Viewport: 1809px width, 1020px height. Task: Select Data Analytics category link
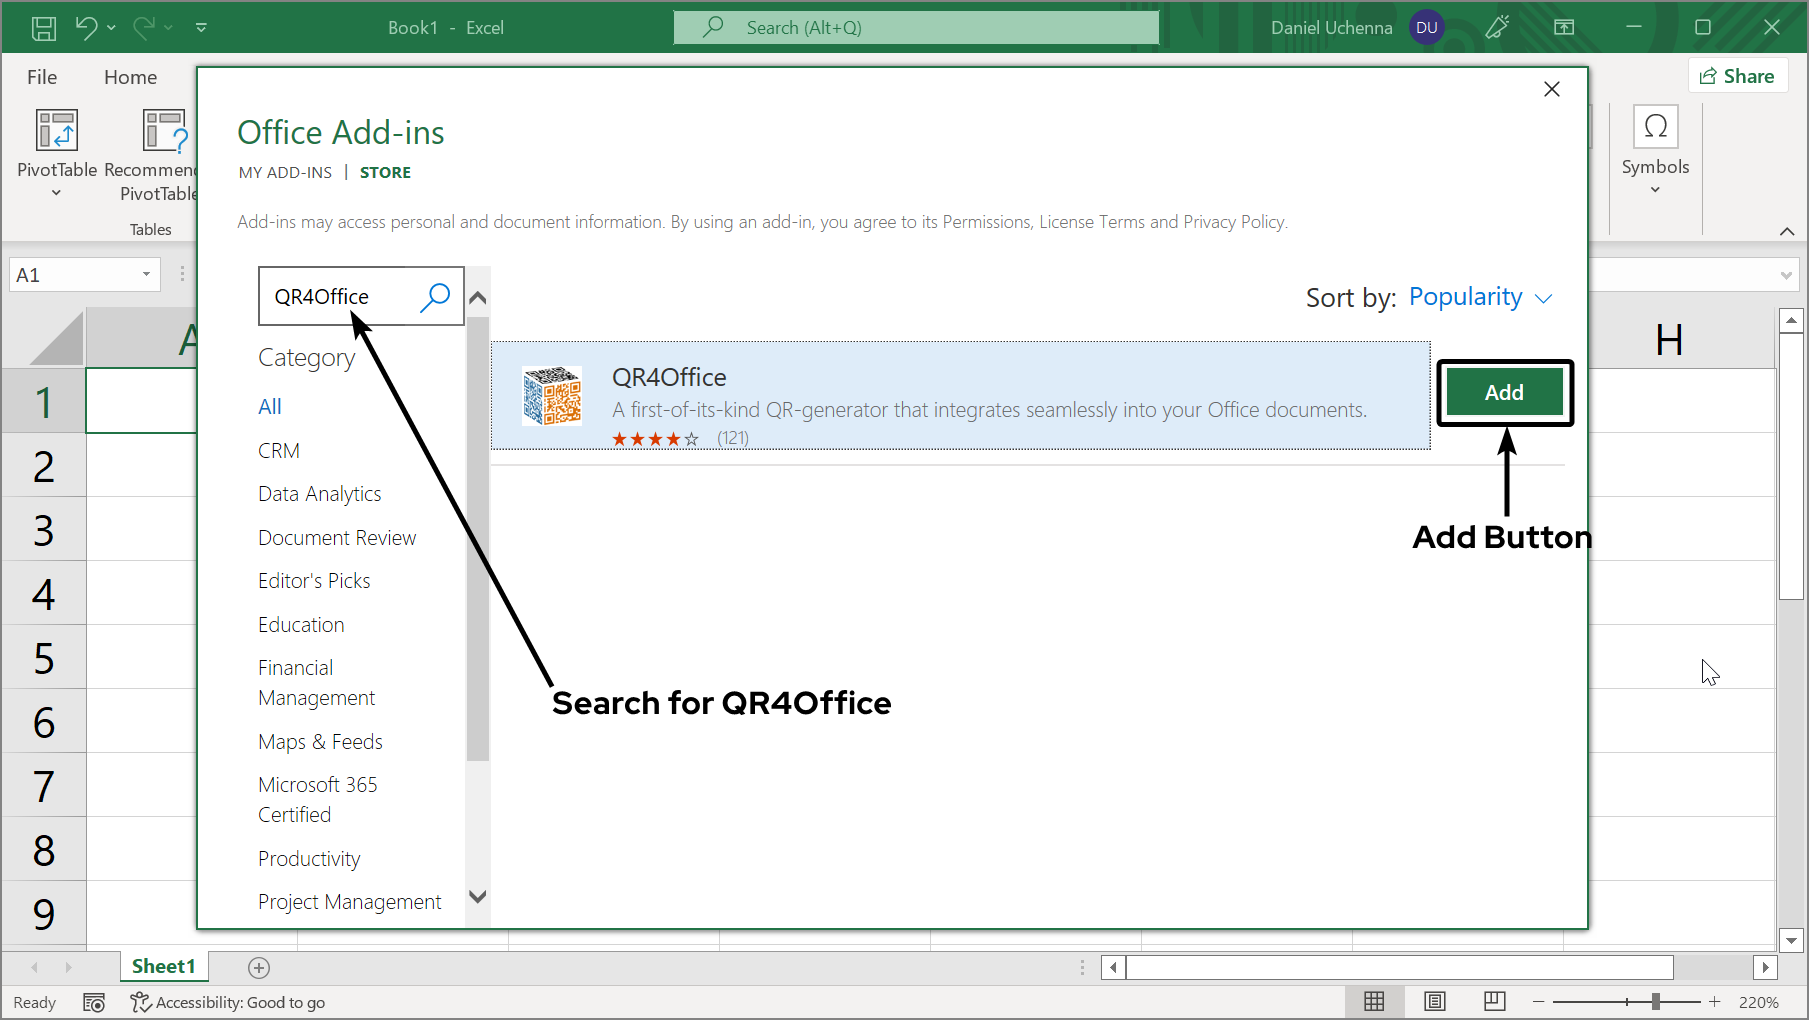tap(319, 494)
